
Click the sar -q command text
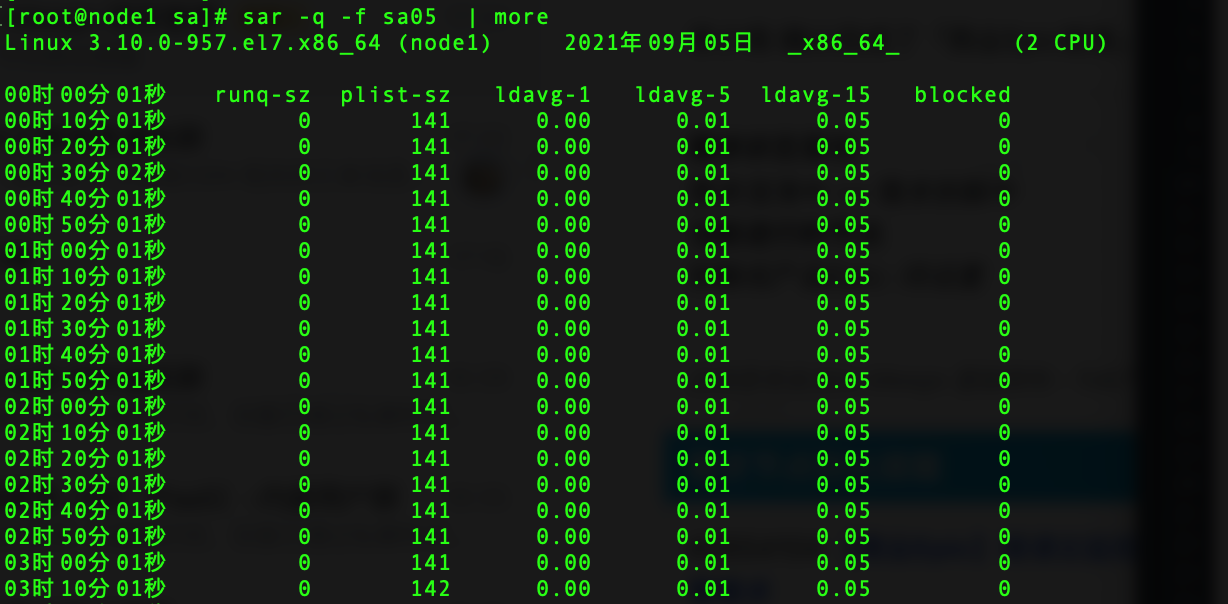click(395, 17)
